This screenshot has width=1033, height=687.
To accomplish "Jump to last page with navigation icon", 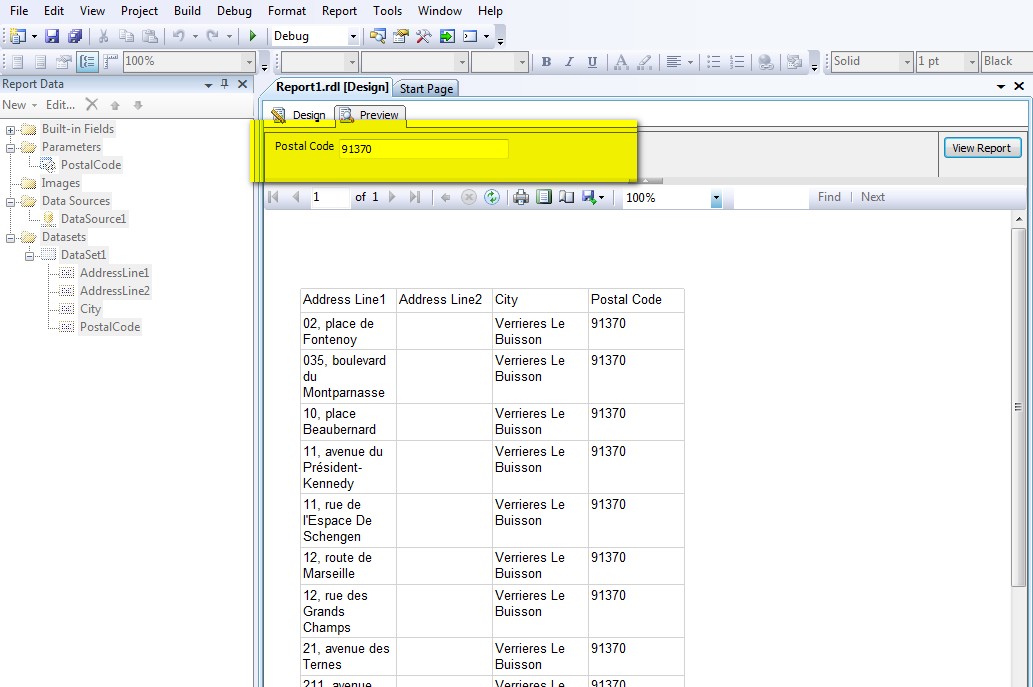I will [416, 197].
